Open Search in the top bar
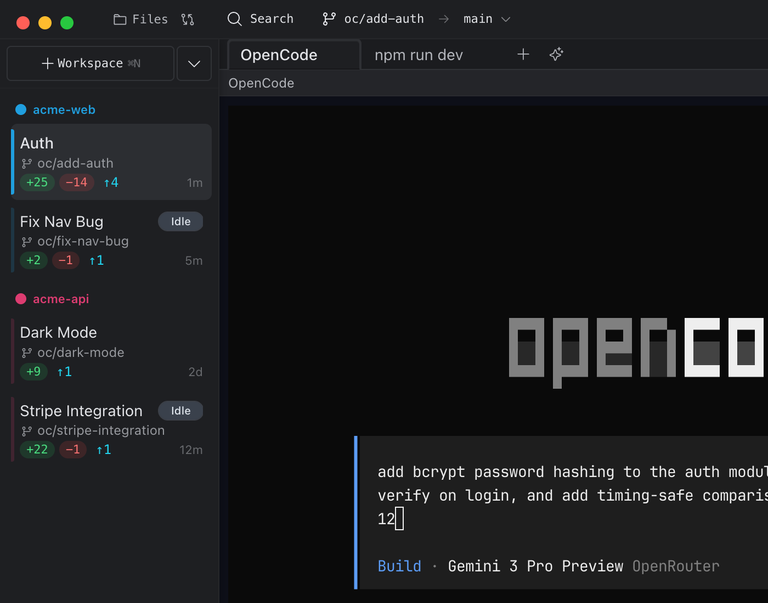The image size is (768, 603). click(x=260, y=19)
